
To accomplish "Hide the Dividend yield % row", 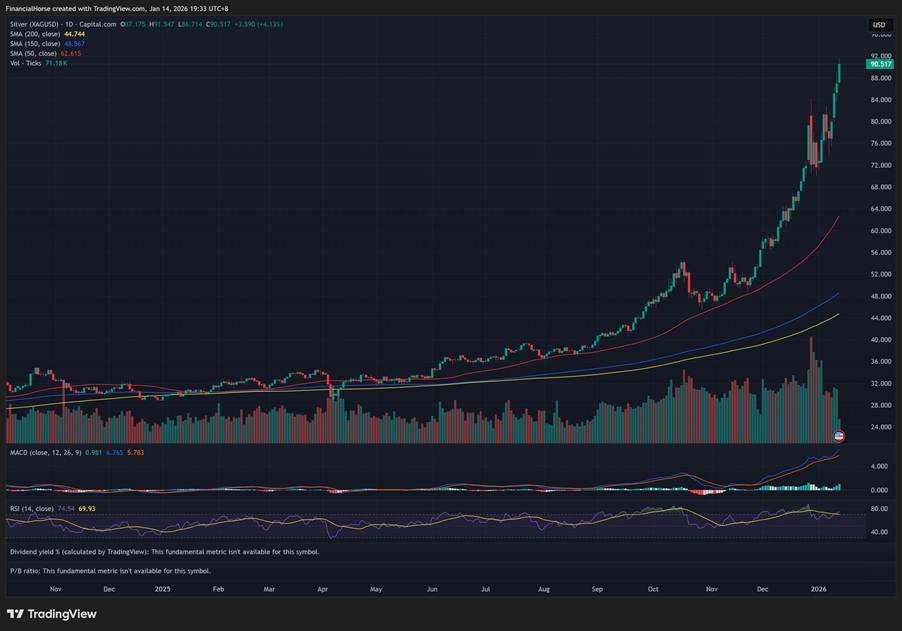I will point(110,549).
